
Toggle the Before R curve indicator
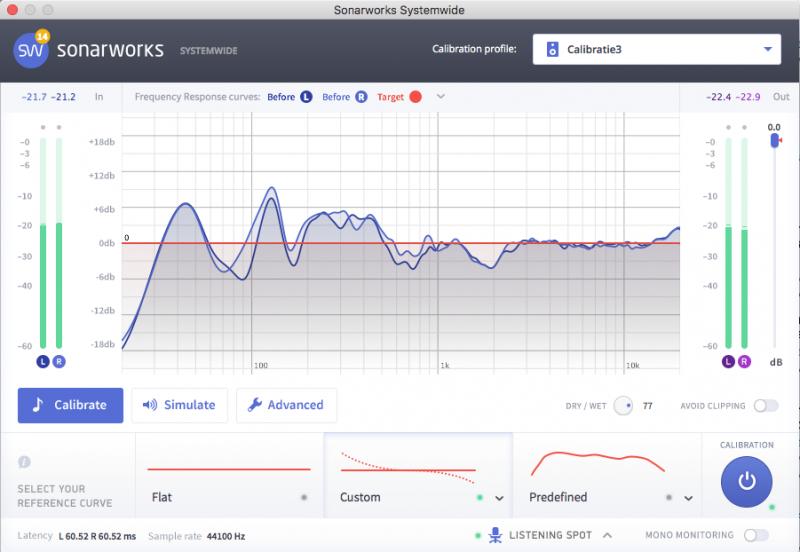click(361, 97)
